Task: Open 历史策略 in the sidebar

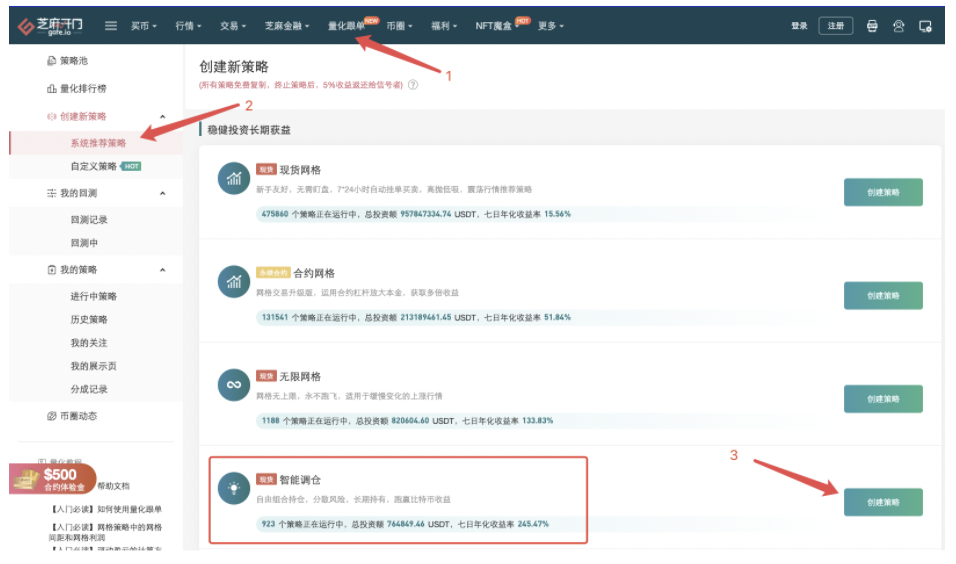Action: (x=89, y=319)
